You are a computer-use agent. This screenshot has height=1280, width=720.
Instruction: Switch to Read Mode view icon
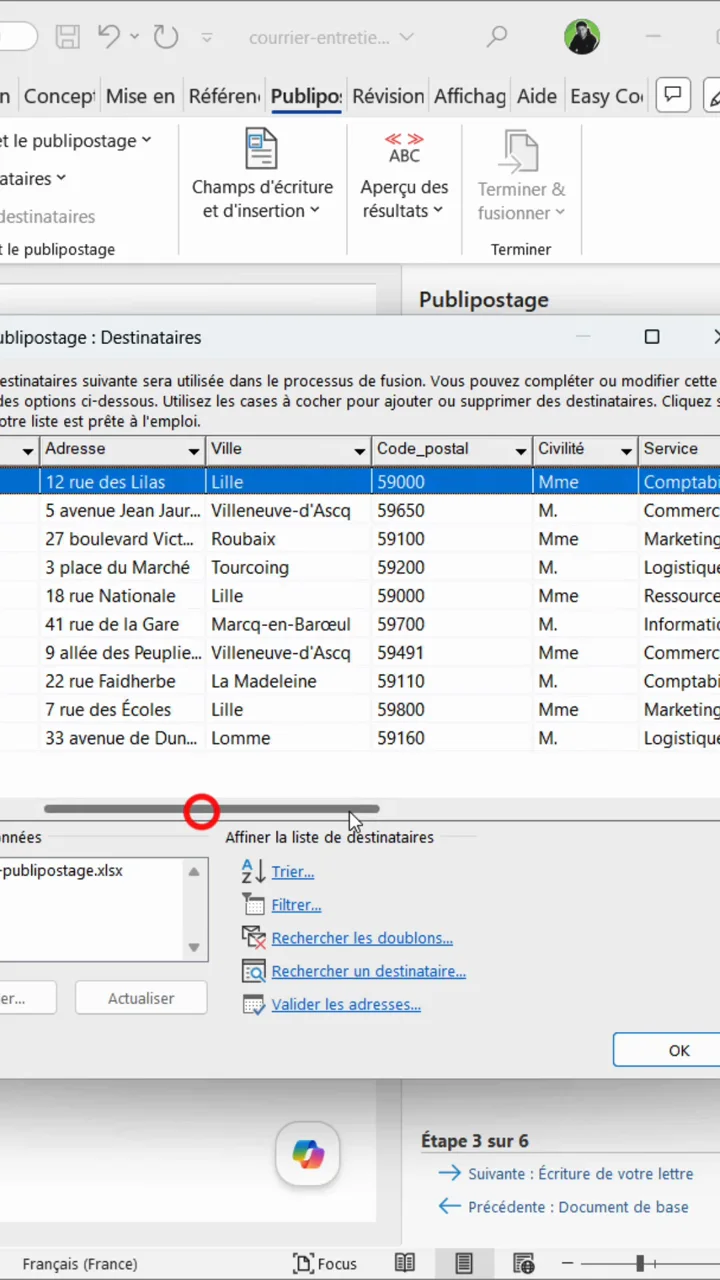point(405,1263)
